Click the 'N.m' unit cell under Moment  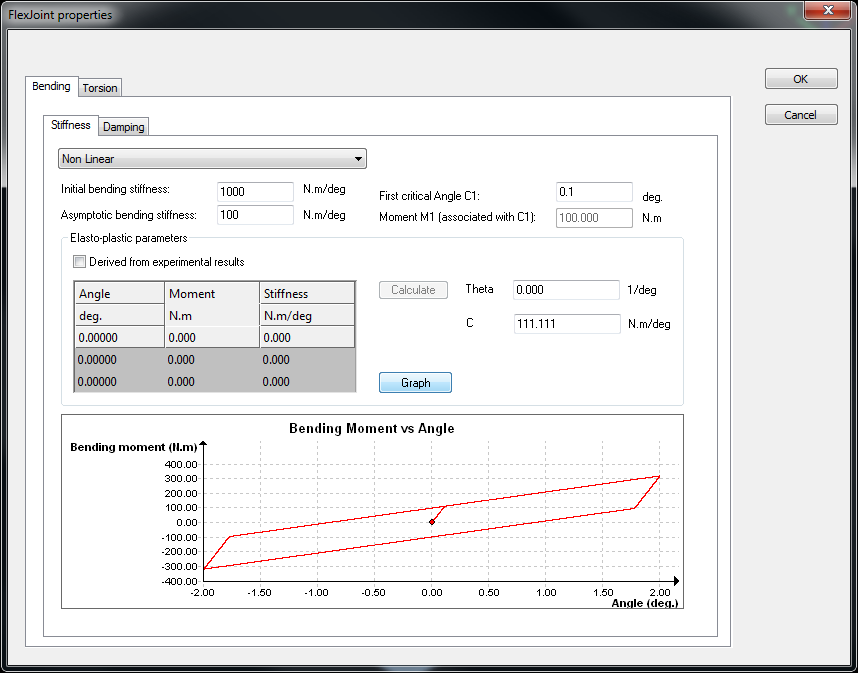coord(212,316)
